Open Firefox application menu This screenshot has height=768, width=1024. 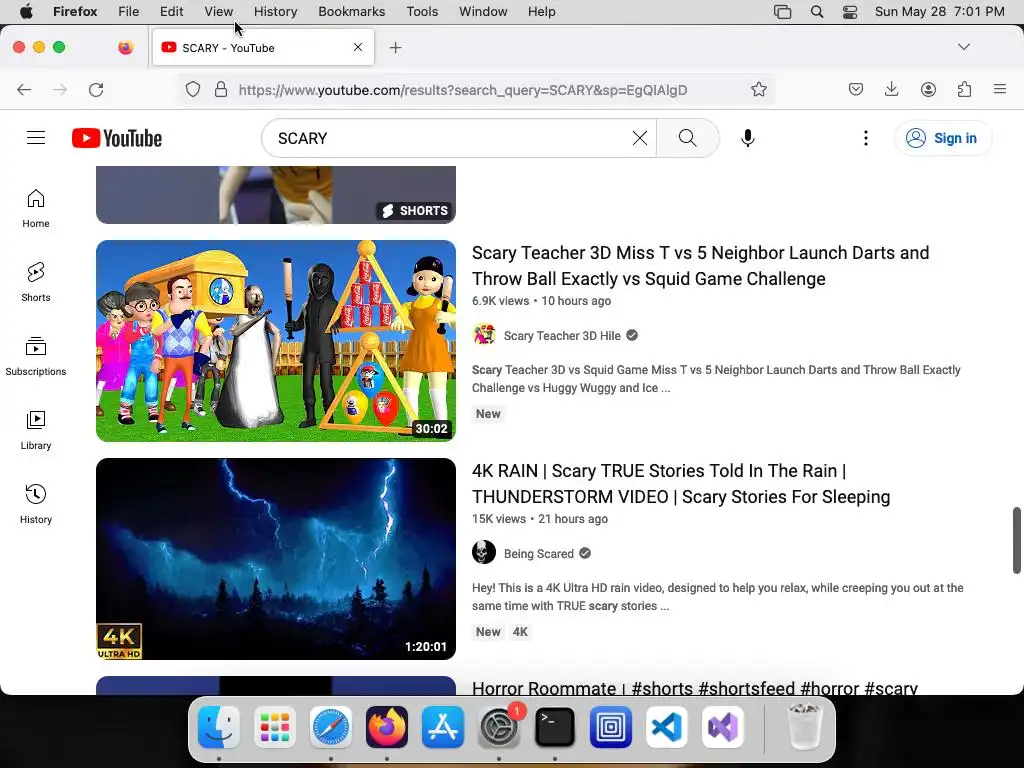click(x=1000, y=89)
